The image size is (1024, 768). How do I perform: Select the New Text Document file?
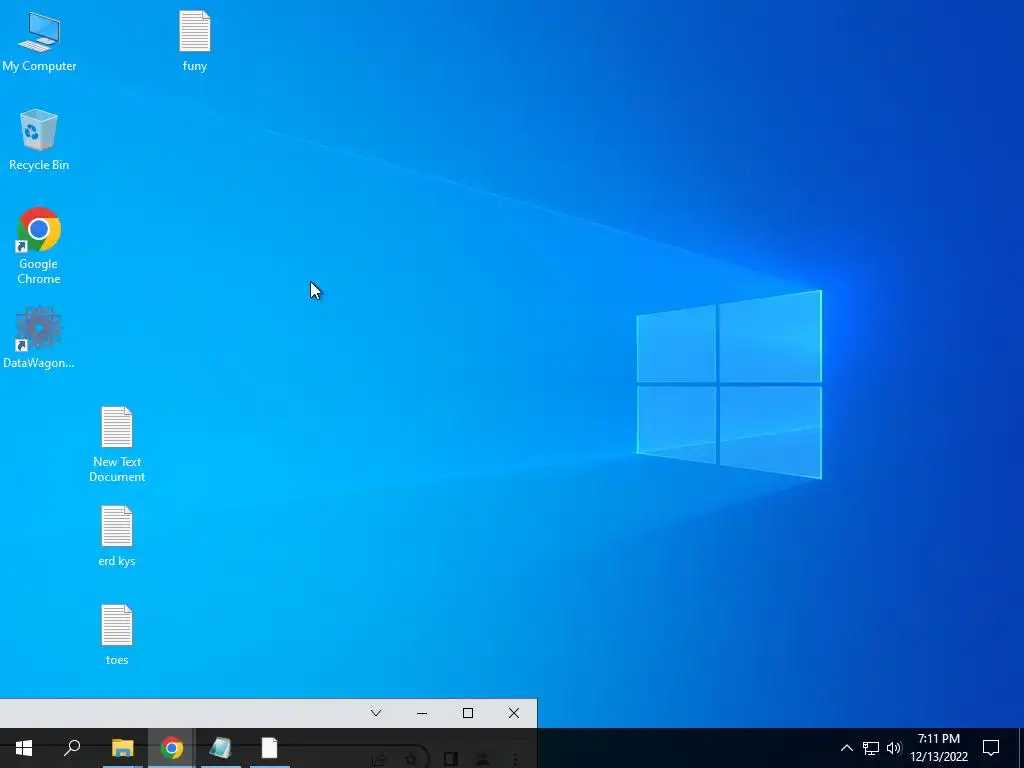click(x=117, y=445)
